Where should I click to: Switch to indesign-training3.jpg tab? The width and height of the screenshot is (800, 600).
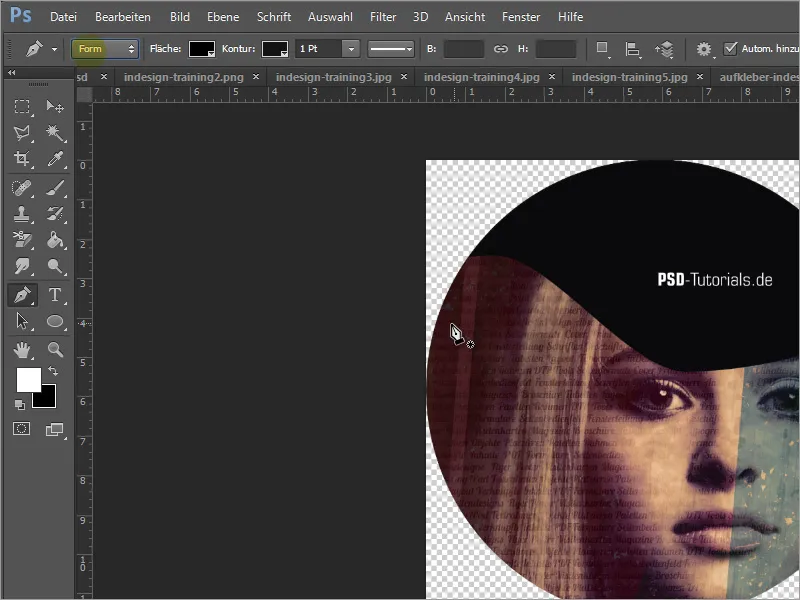pos(334,77)
